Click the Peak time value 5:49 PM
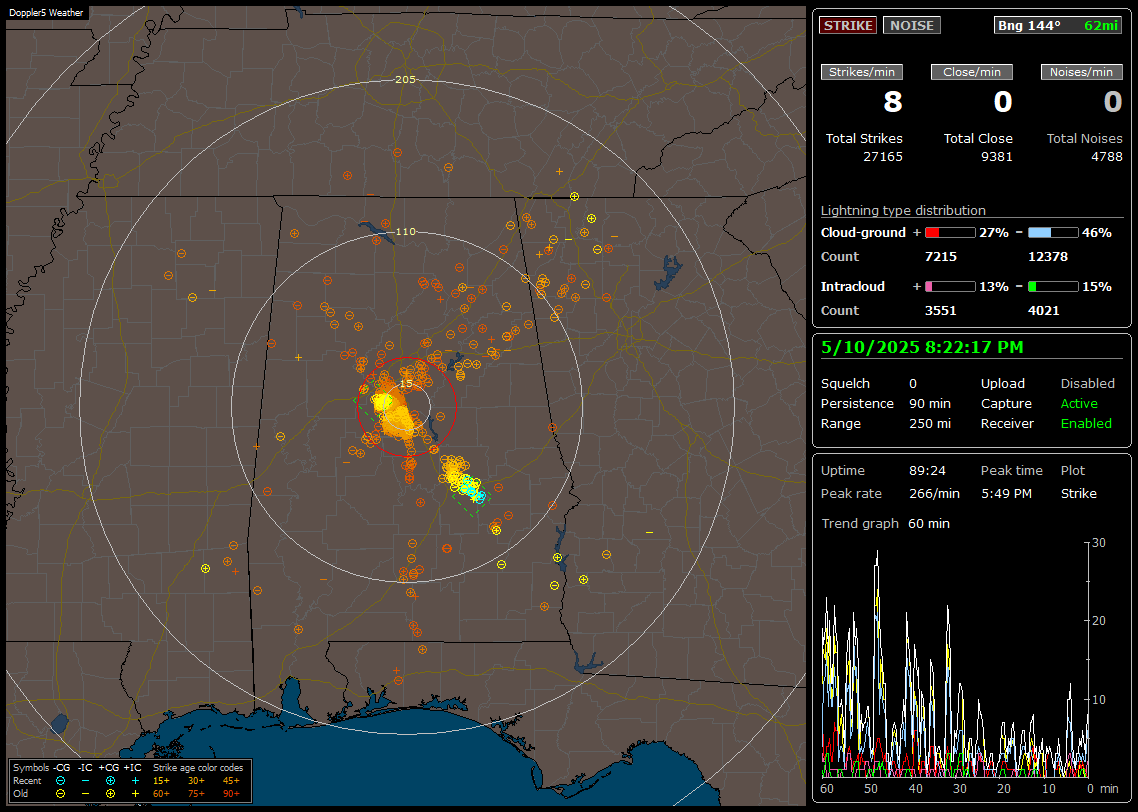This screenshot has width=1138, height=812. click(x=1006, y=494)
